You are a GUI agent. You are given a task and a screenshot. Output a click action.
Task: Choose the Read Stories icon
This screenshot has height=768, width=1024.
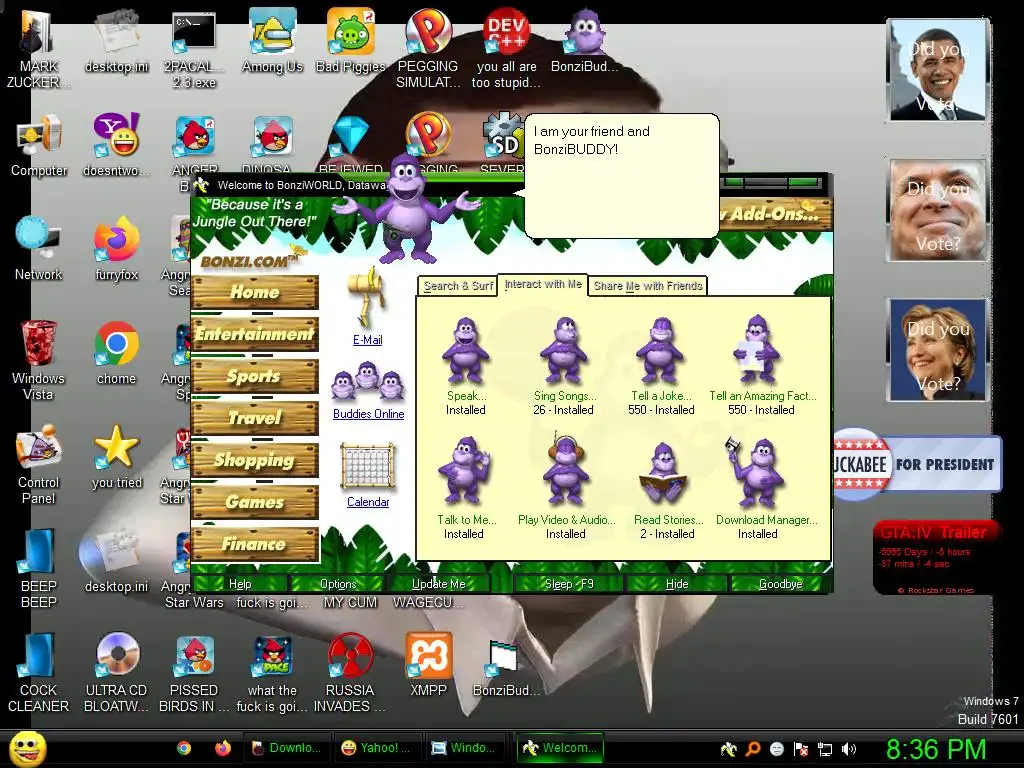coord(663,474)
